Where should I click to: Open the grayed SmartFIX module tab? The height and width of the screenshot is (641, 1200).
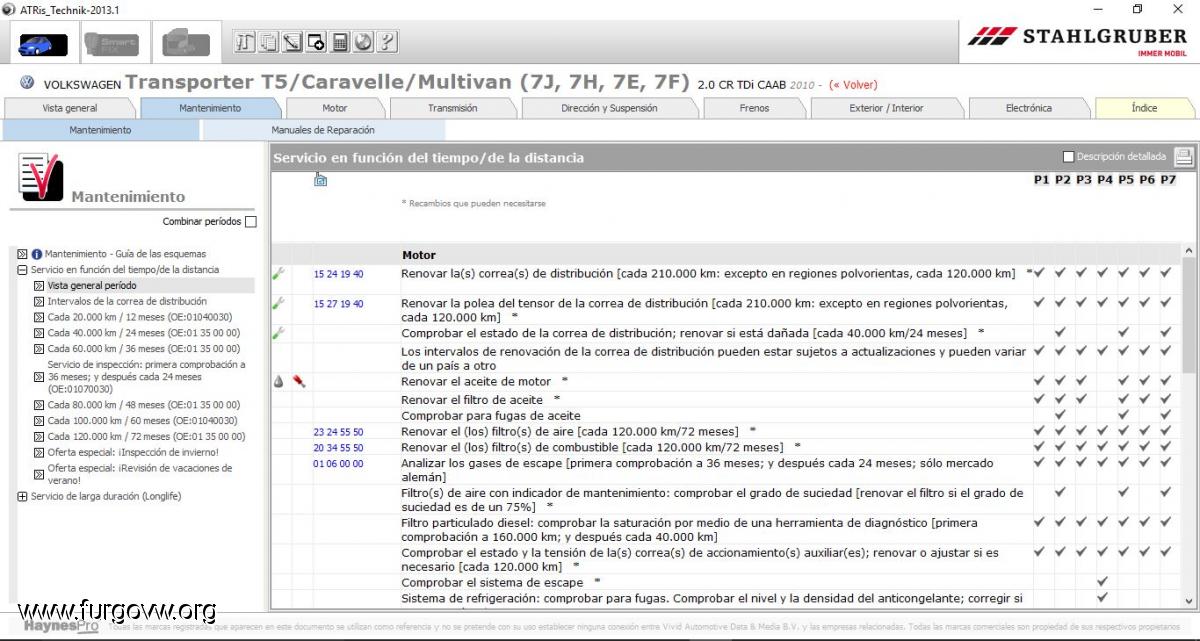tap(111, 44)
